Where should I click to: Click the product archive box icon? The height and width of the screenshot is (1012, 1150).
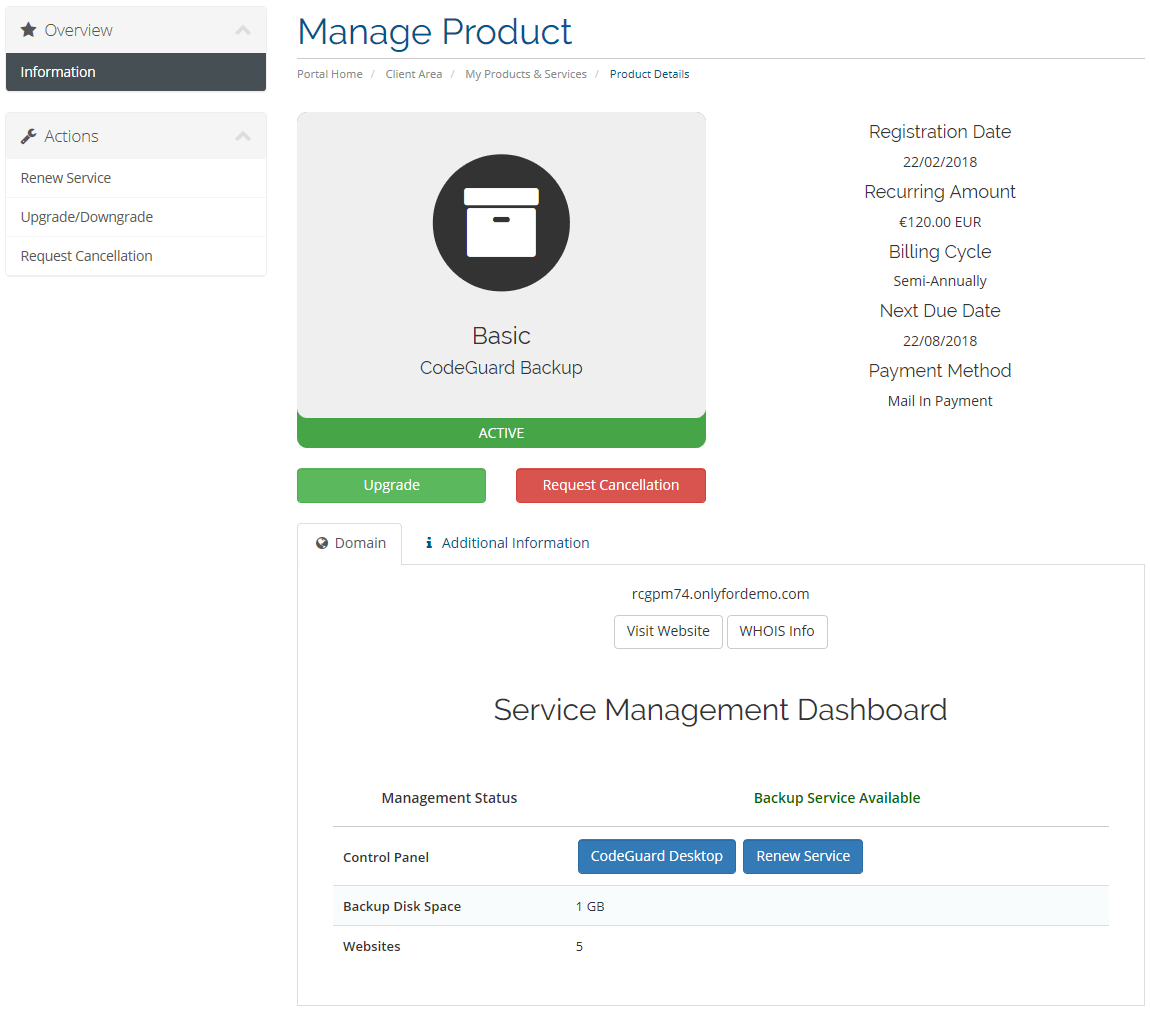(x=501, y=223)
